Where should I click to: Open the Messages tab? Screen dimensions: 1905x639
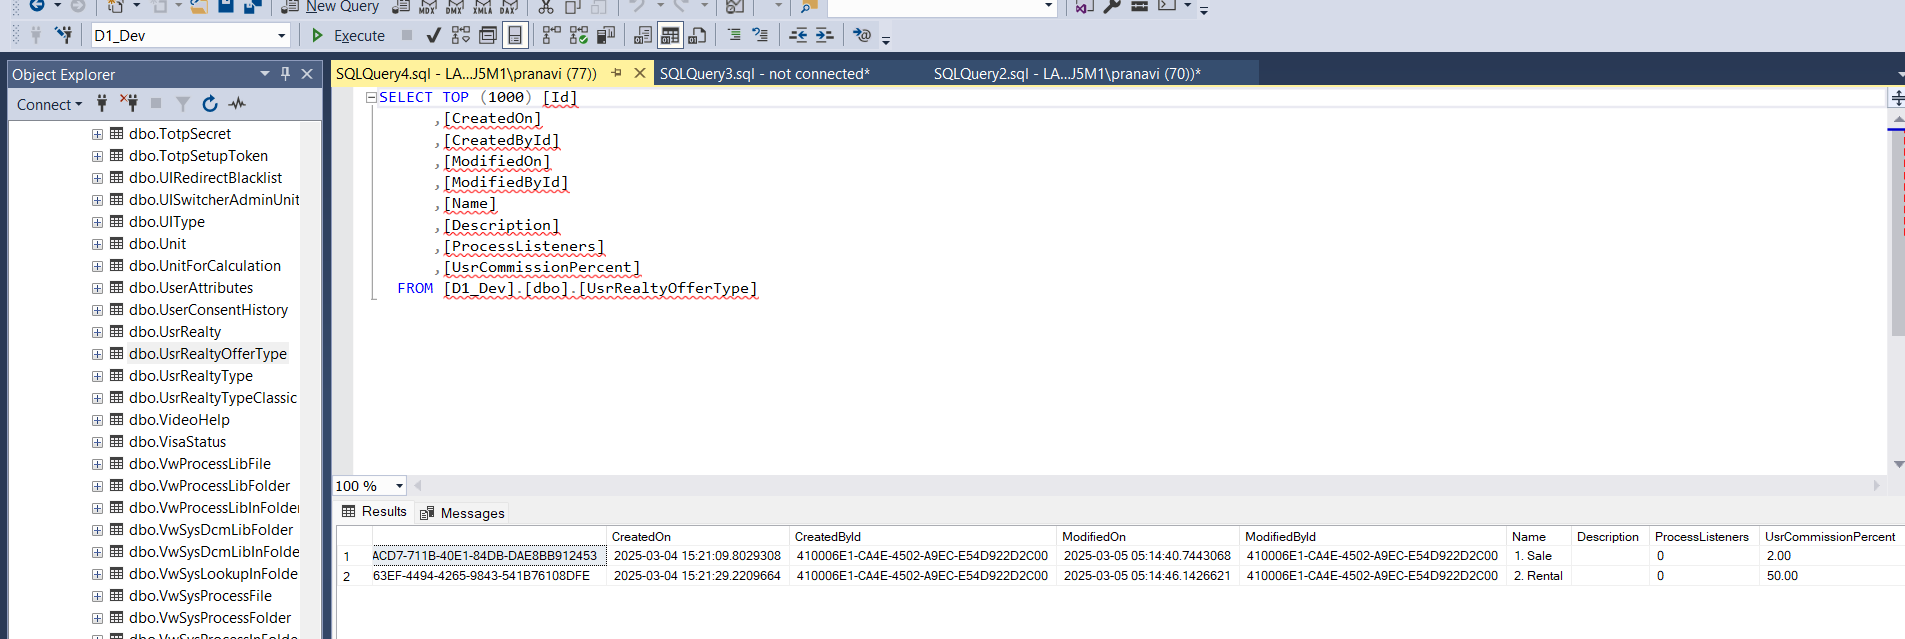pyautogui.click(x=463, y=513)
